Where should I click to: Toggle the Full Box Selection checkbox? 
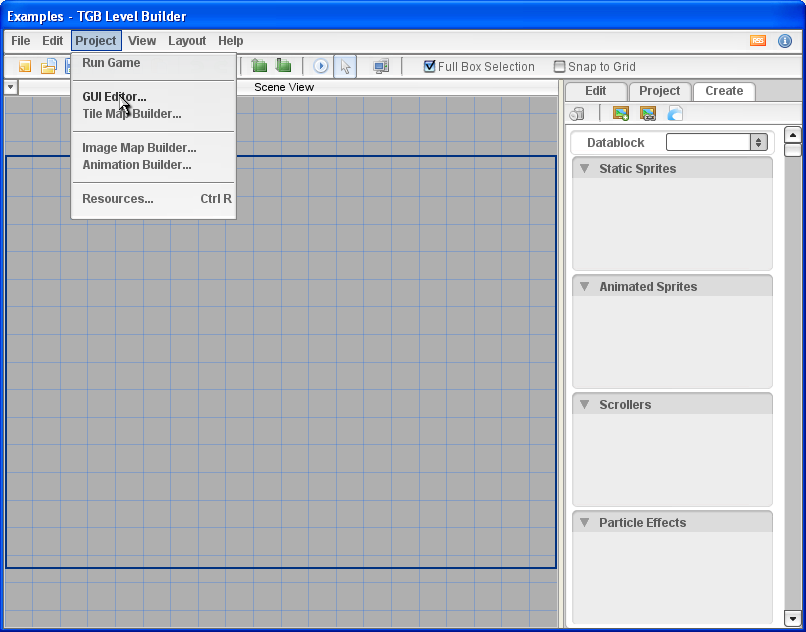pos(429,66)
